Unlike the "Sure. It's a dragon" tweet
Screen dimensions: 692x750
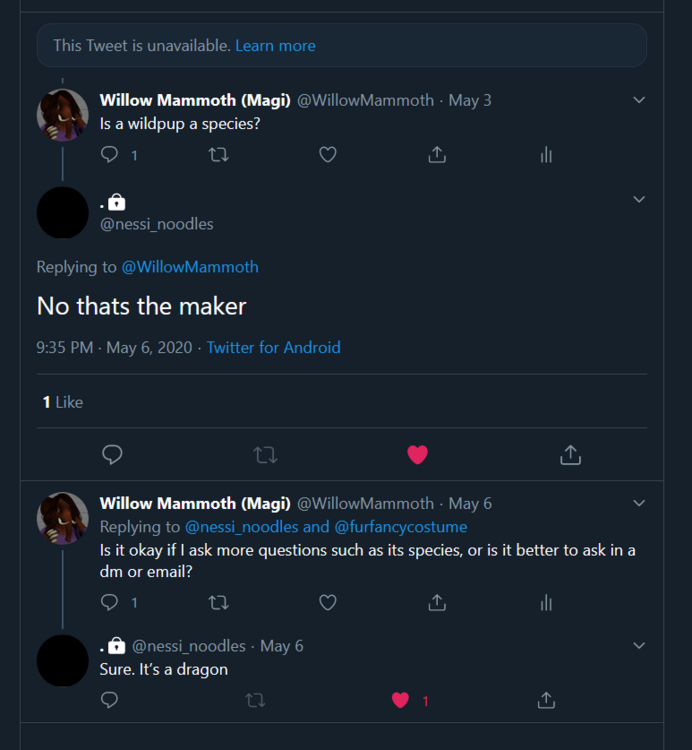point(401,700)
